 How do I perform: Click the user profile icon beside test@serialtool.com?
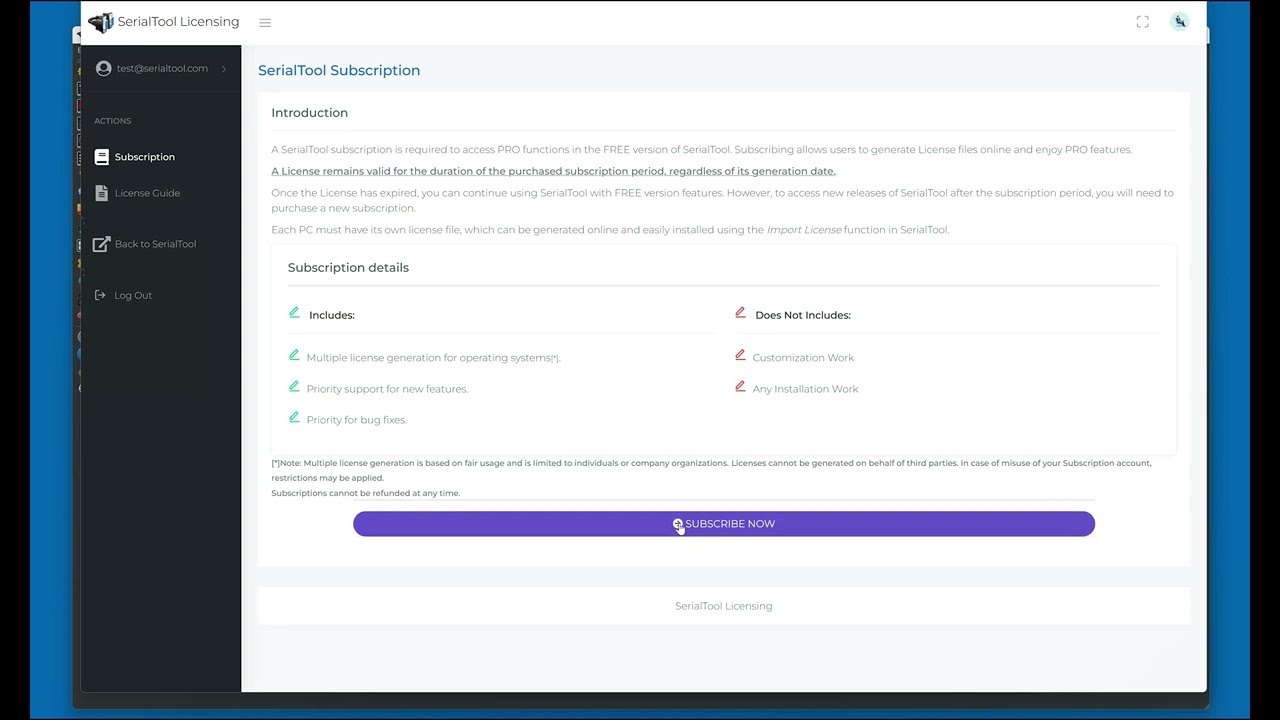103,68
